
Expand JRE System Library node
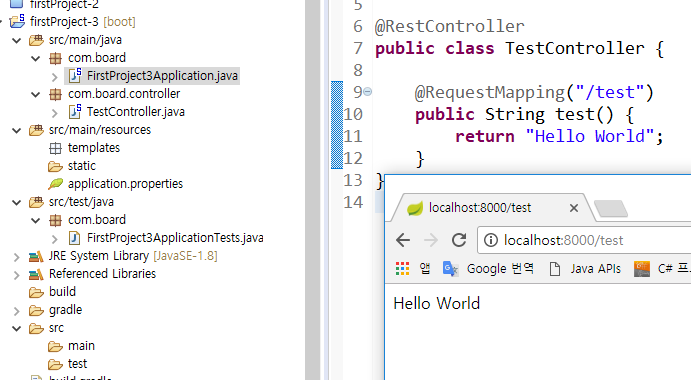[x=17, y=257]
